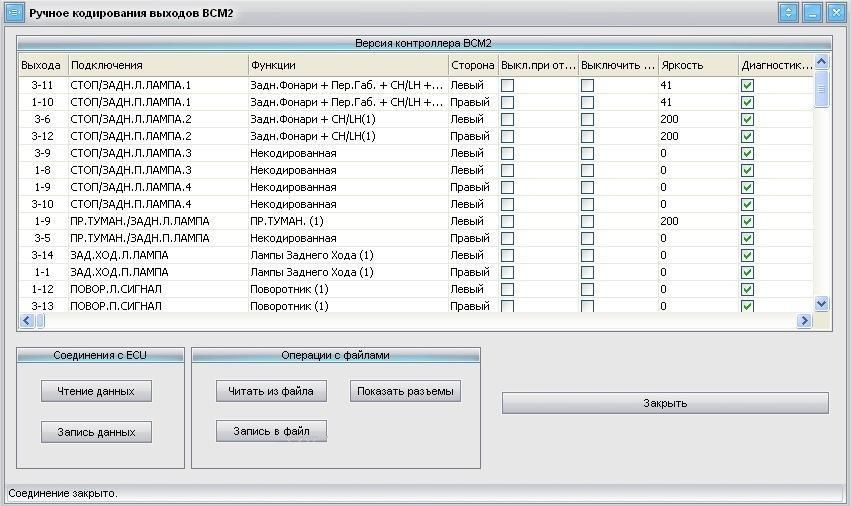The height and width of the screenshot is (506, 851).
Task: Click status bar text 'Соединение закрыто.'
Action: (x=63, y=494)
